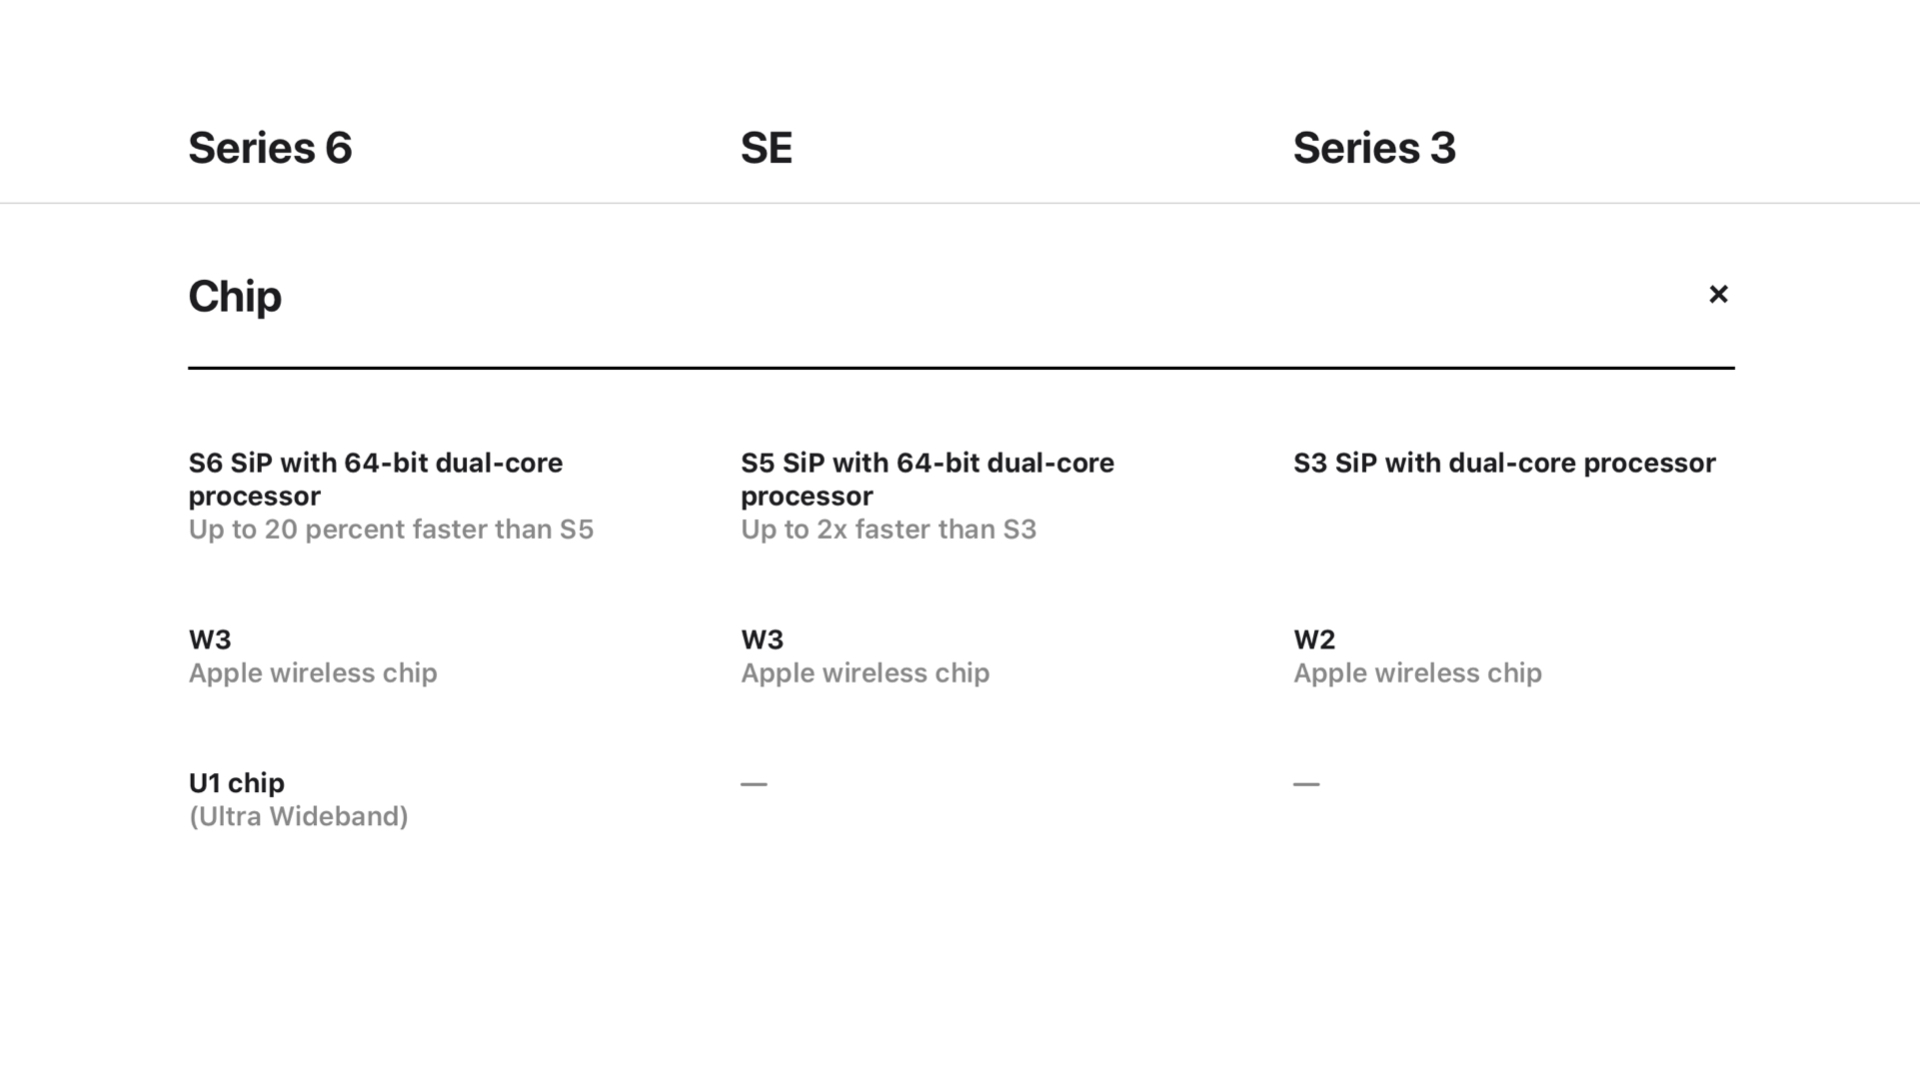Click "Up to 20 percent faster than S5"
This screenshot has width=1920, height=1080.
pos(391,529)
